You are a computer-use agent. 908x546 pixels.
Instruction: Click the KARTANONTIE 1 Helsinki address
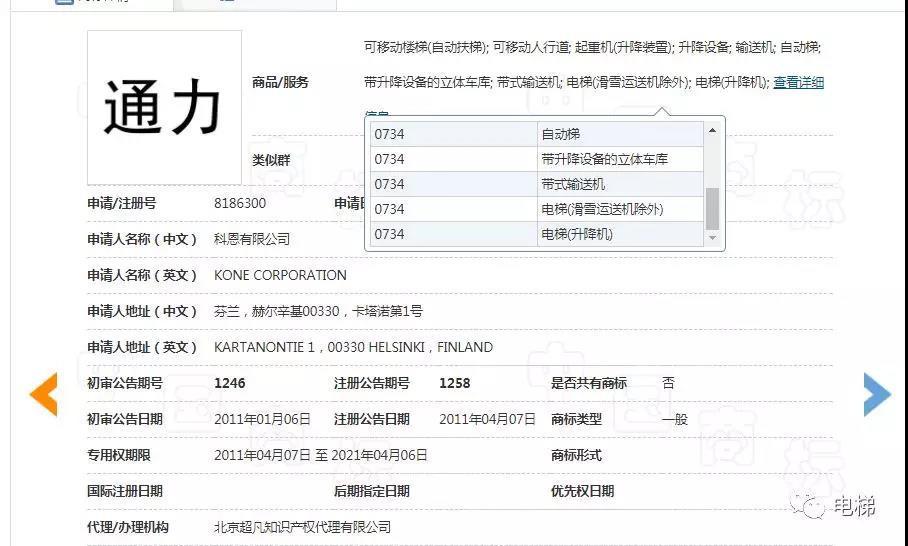[x=353, y=347]
